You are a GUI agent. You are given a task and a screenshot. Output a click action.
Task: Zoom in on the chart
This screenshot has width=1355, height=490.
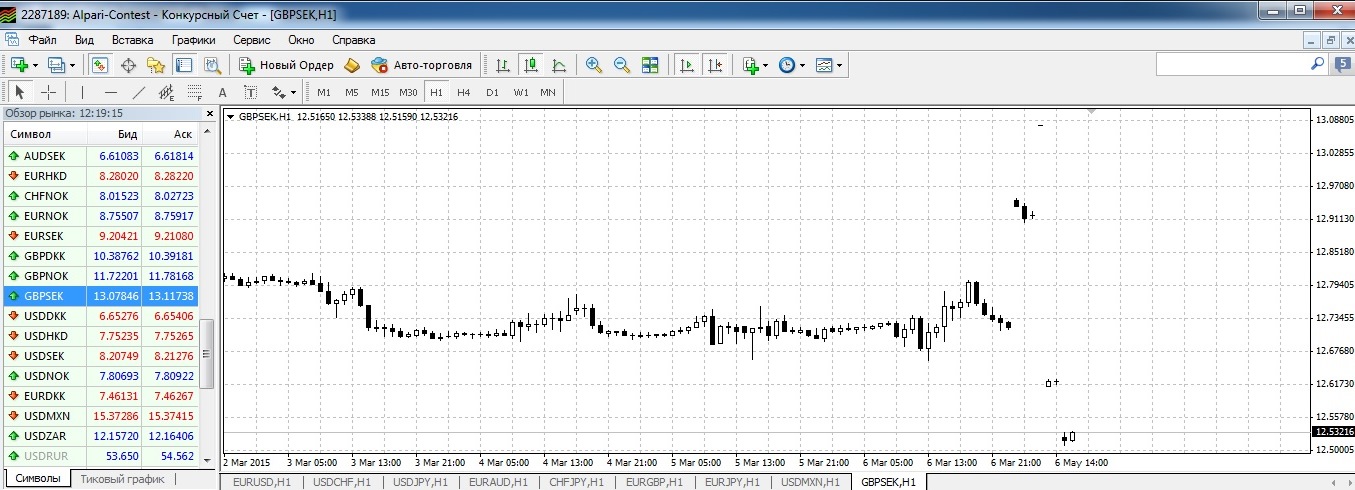pos(594,65)
